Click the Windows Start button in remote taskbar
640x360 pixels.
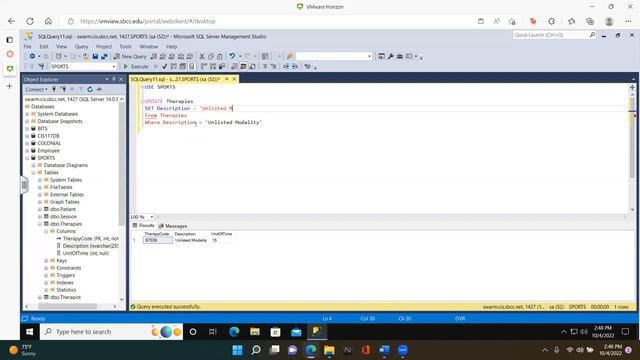29,332
